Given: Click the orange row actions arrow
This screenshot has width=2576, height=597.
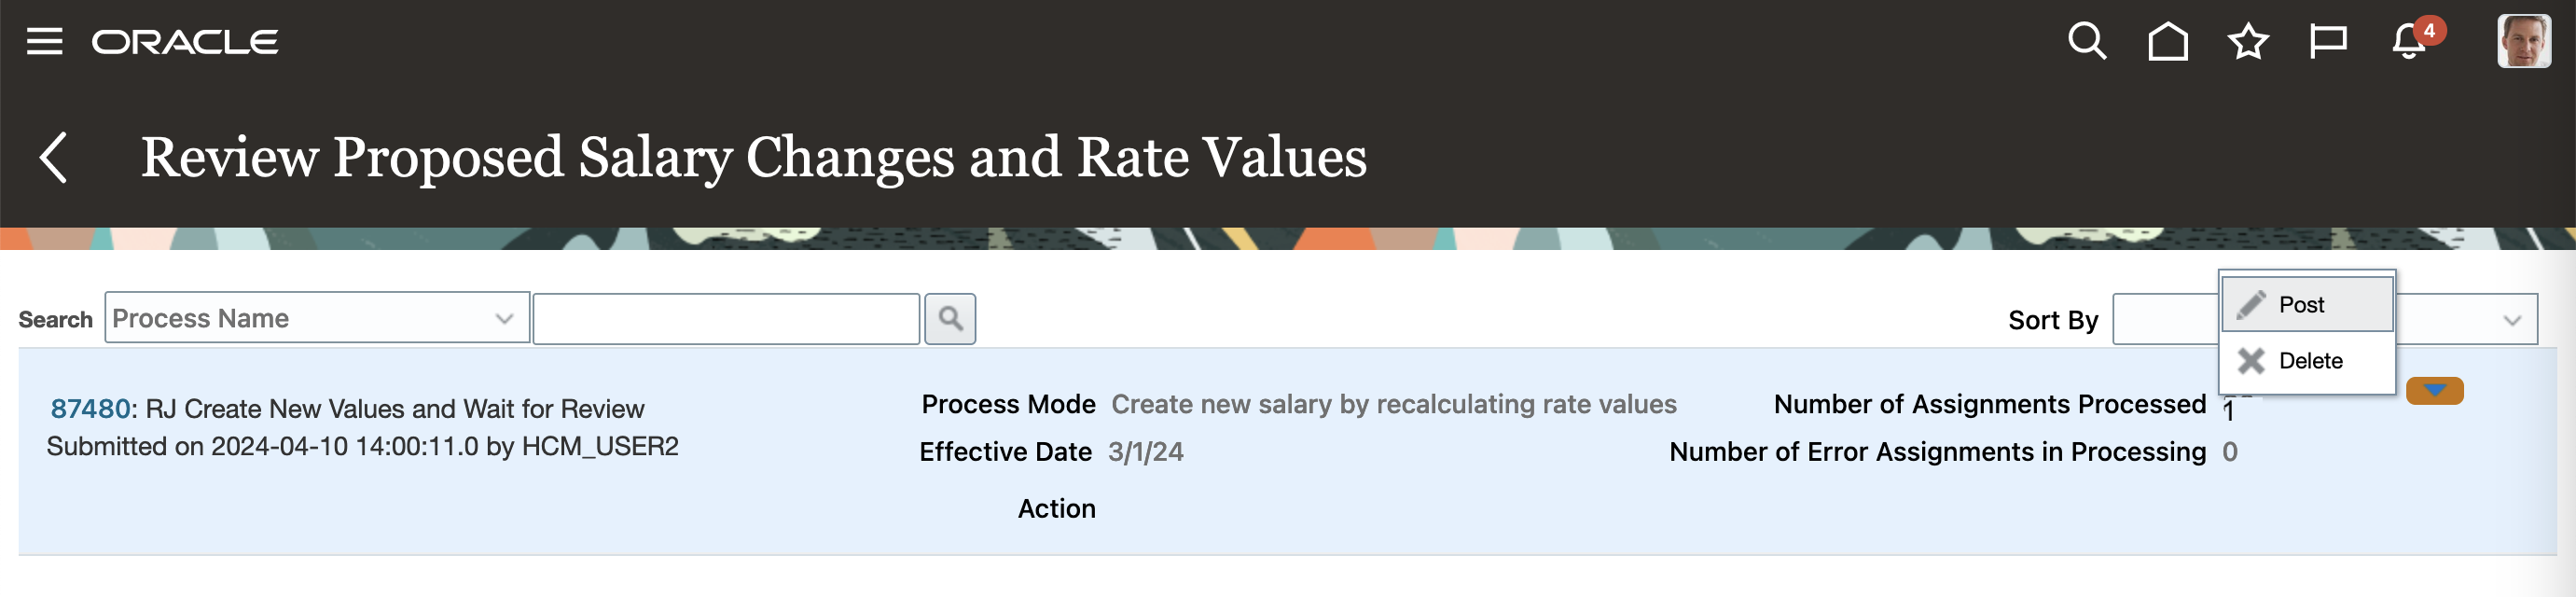Looking at the screenshot, I should pos(2434,390).
